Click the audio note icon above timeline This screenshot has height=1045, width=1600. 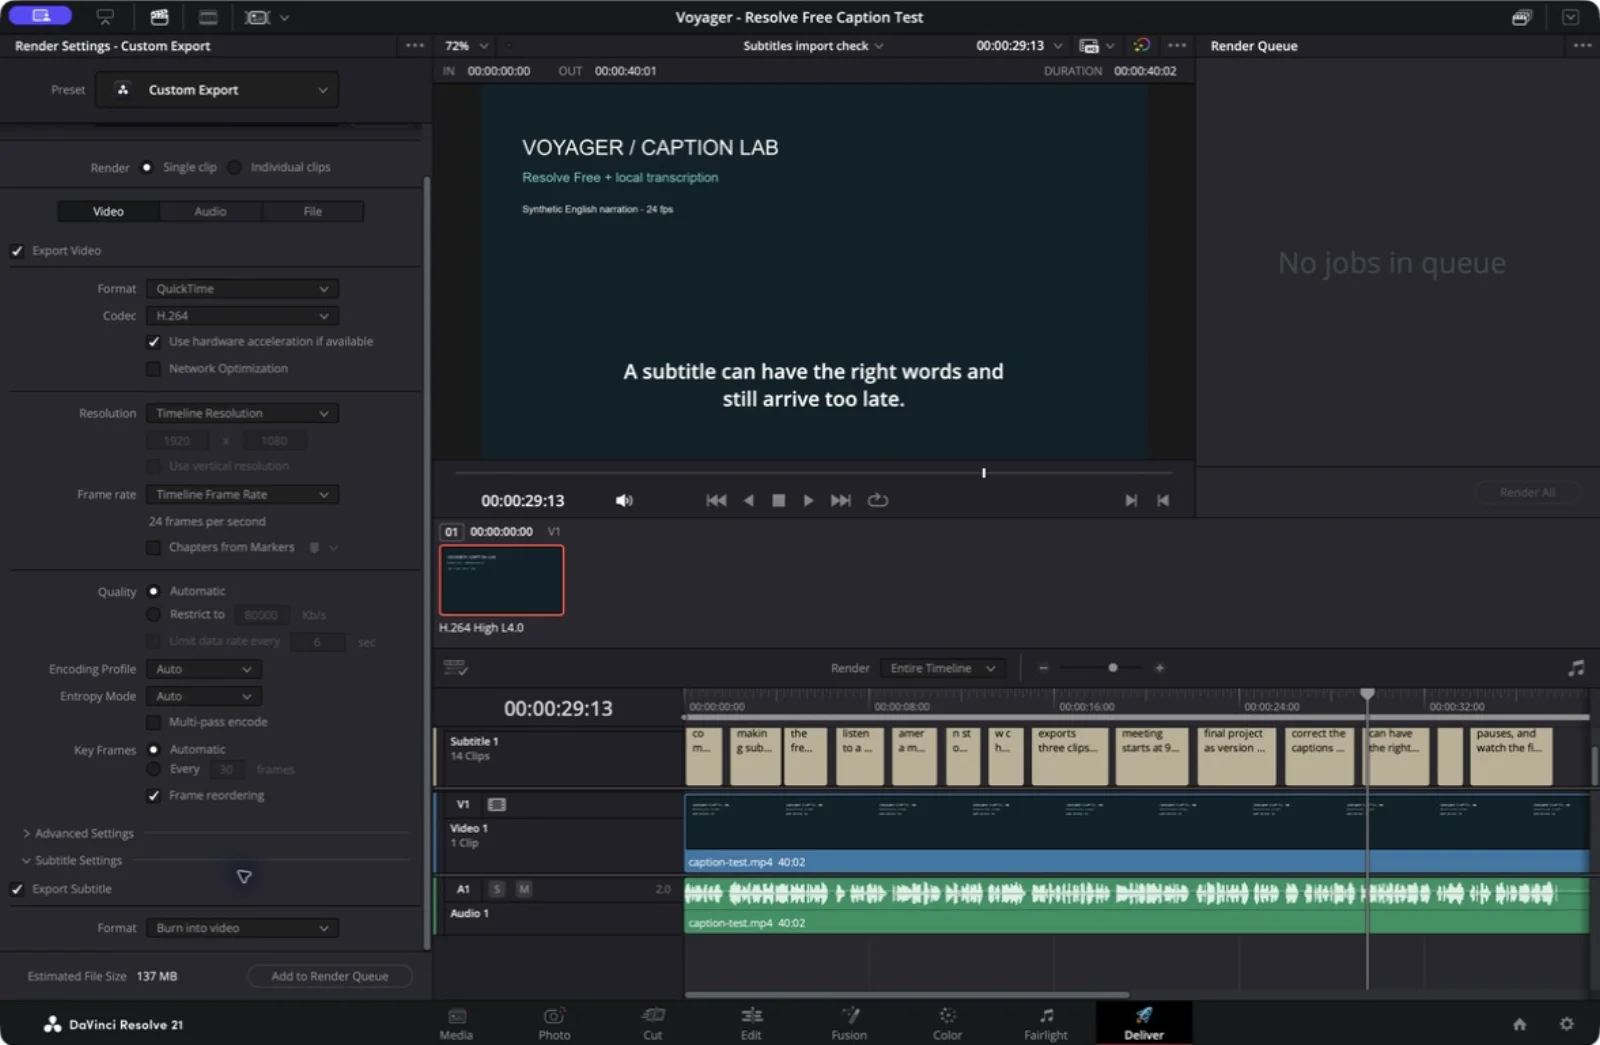(x=1575, y=668)
